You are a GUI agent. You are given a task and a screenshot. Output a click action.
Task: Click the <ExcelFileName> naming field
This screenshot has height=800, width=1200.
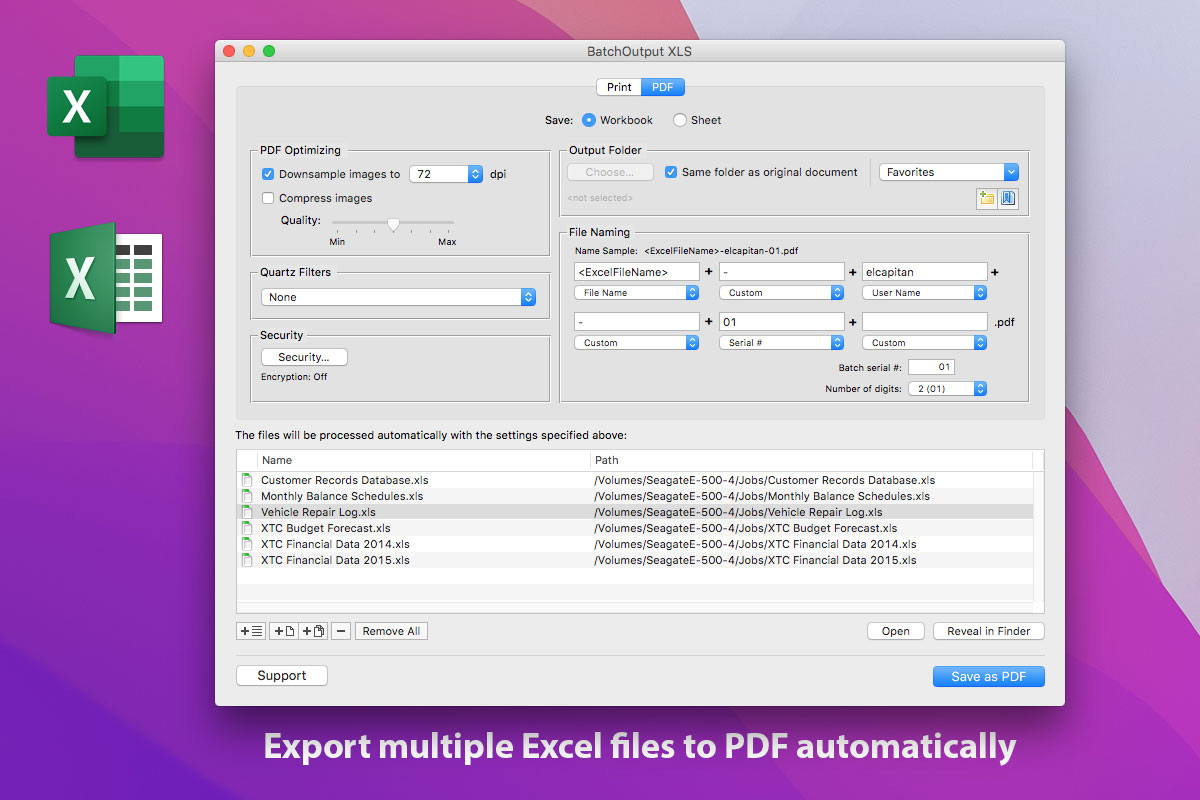pyautogui.click(x=637, y=271)
